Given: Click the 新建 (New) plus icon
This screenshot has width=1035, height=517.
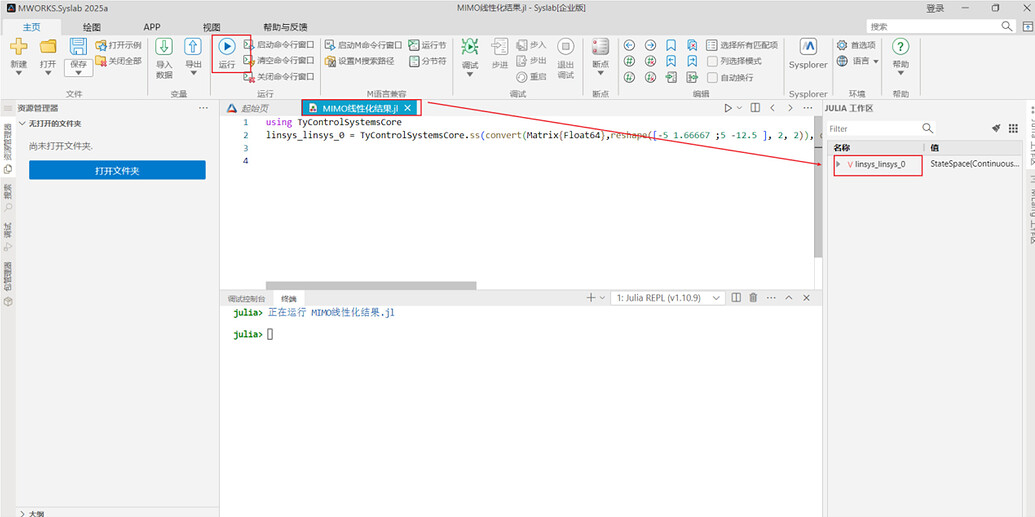Looking at the screenshot, I should point(18,46).
